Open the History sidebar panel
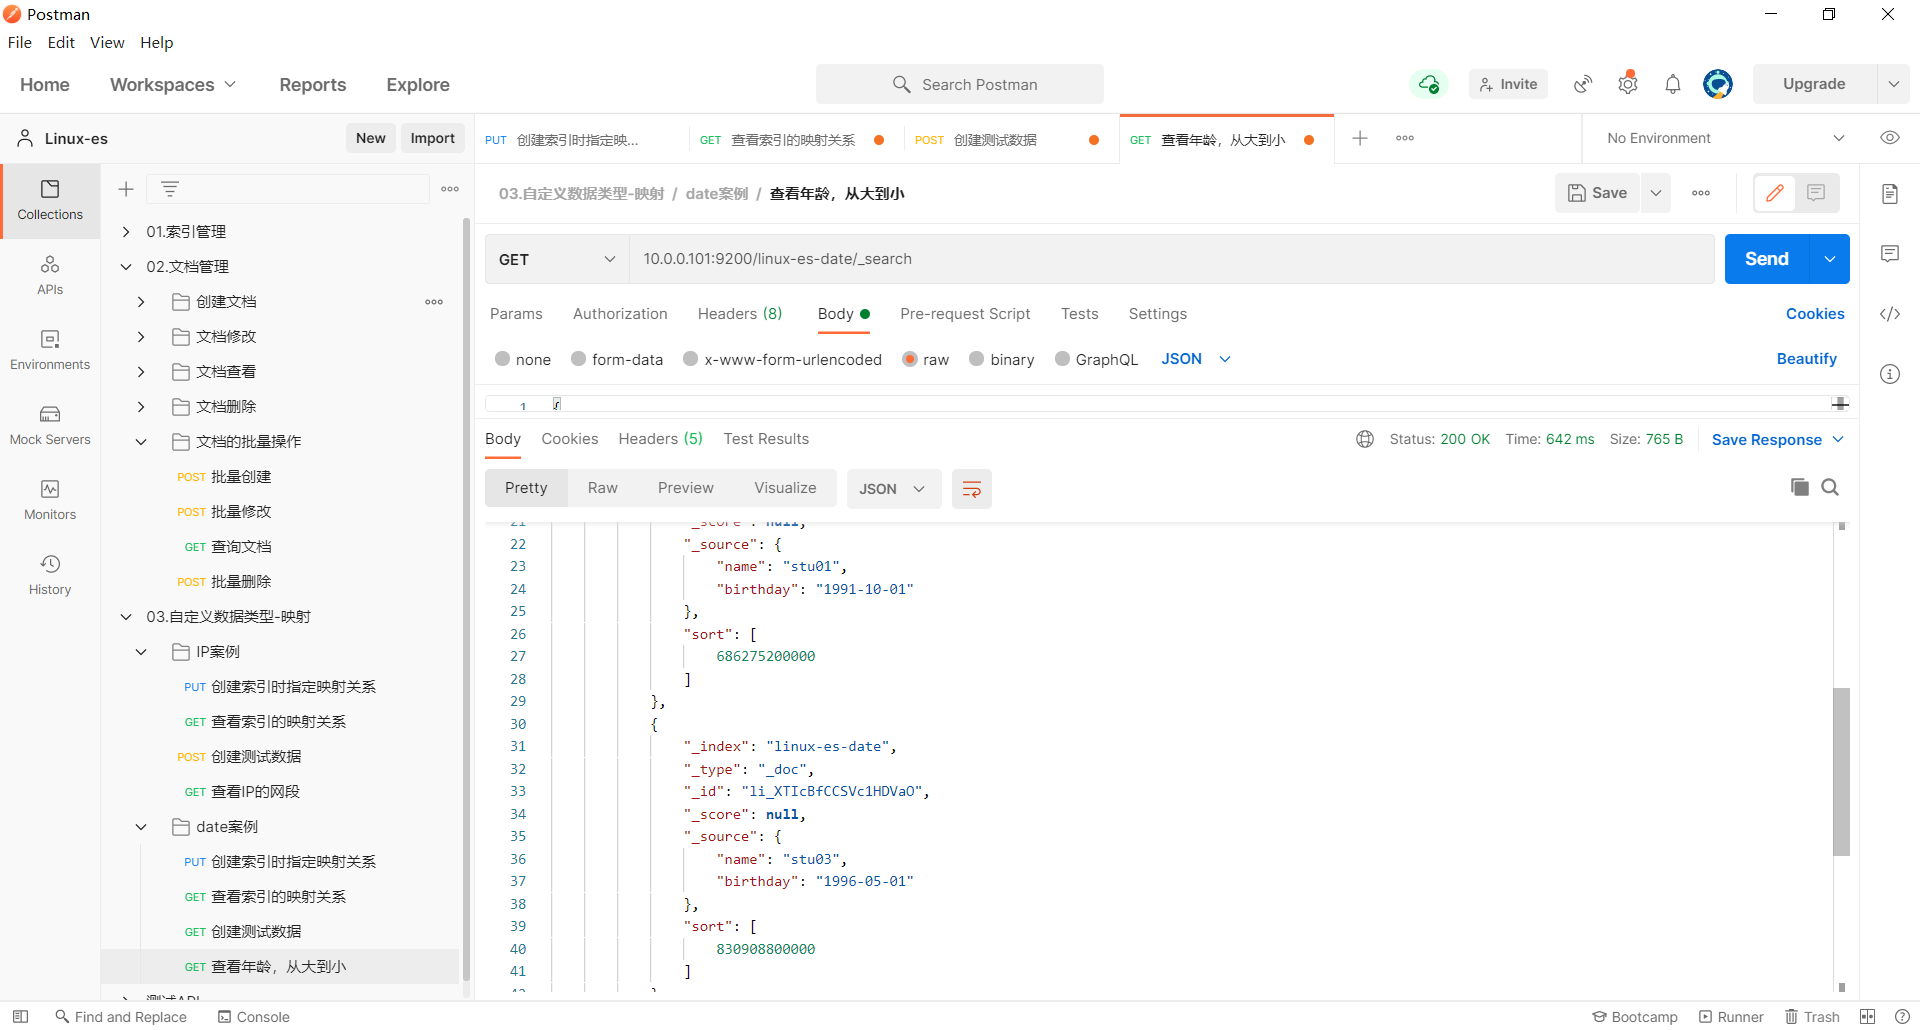 [x=50, y=576]
